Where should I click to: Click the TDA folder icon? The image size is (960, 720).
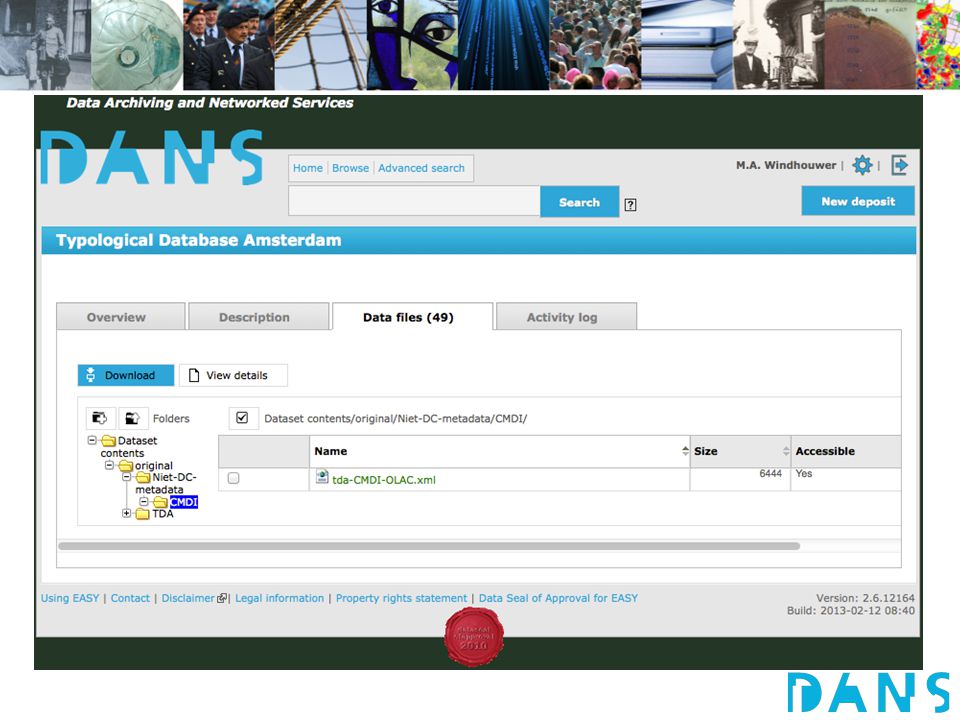tap(143, 514)
